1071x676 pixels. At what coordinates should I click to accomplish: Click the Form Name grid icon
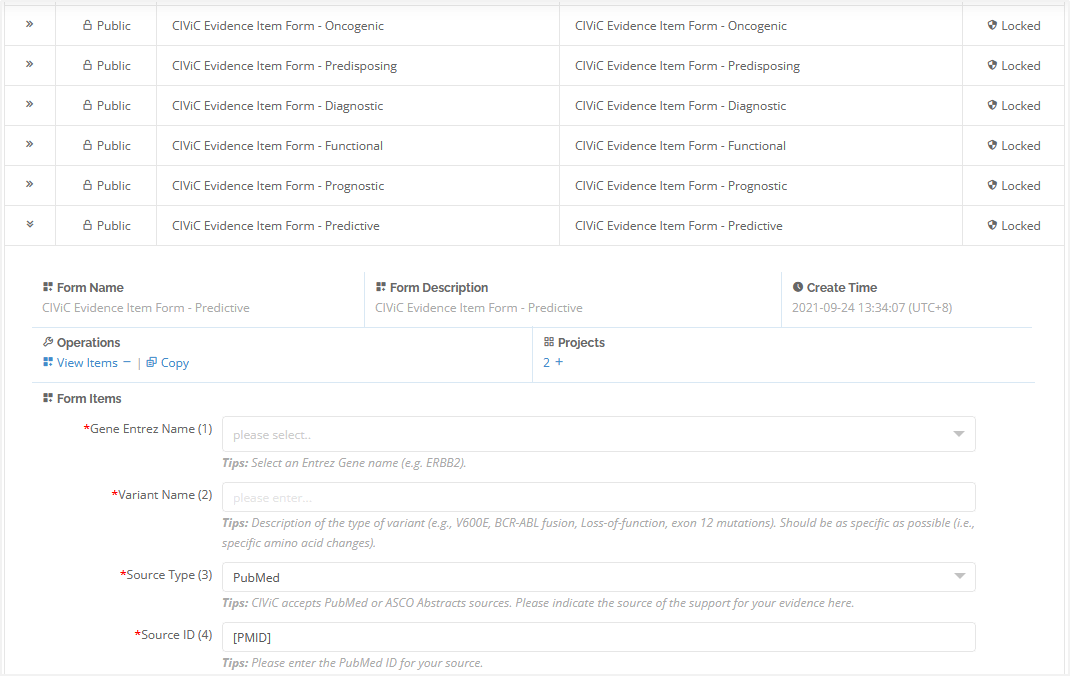click(x=48, y=287)
